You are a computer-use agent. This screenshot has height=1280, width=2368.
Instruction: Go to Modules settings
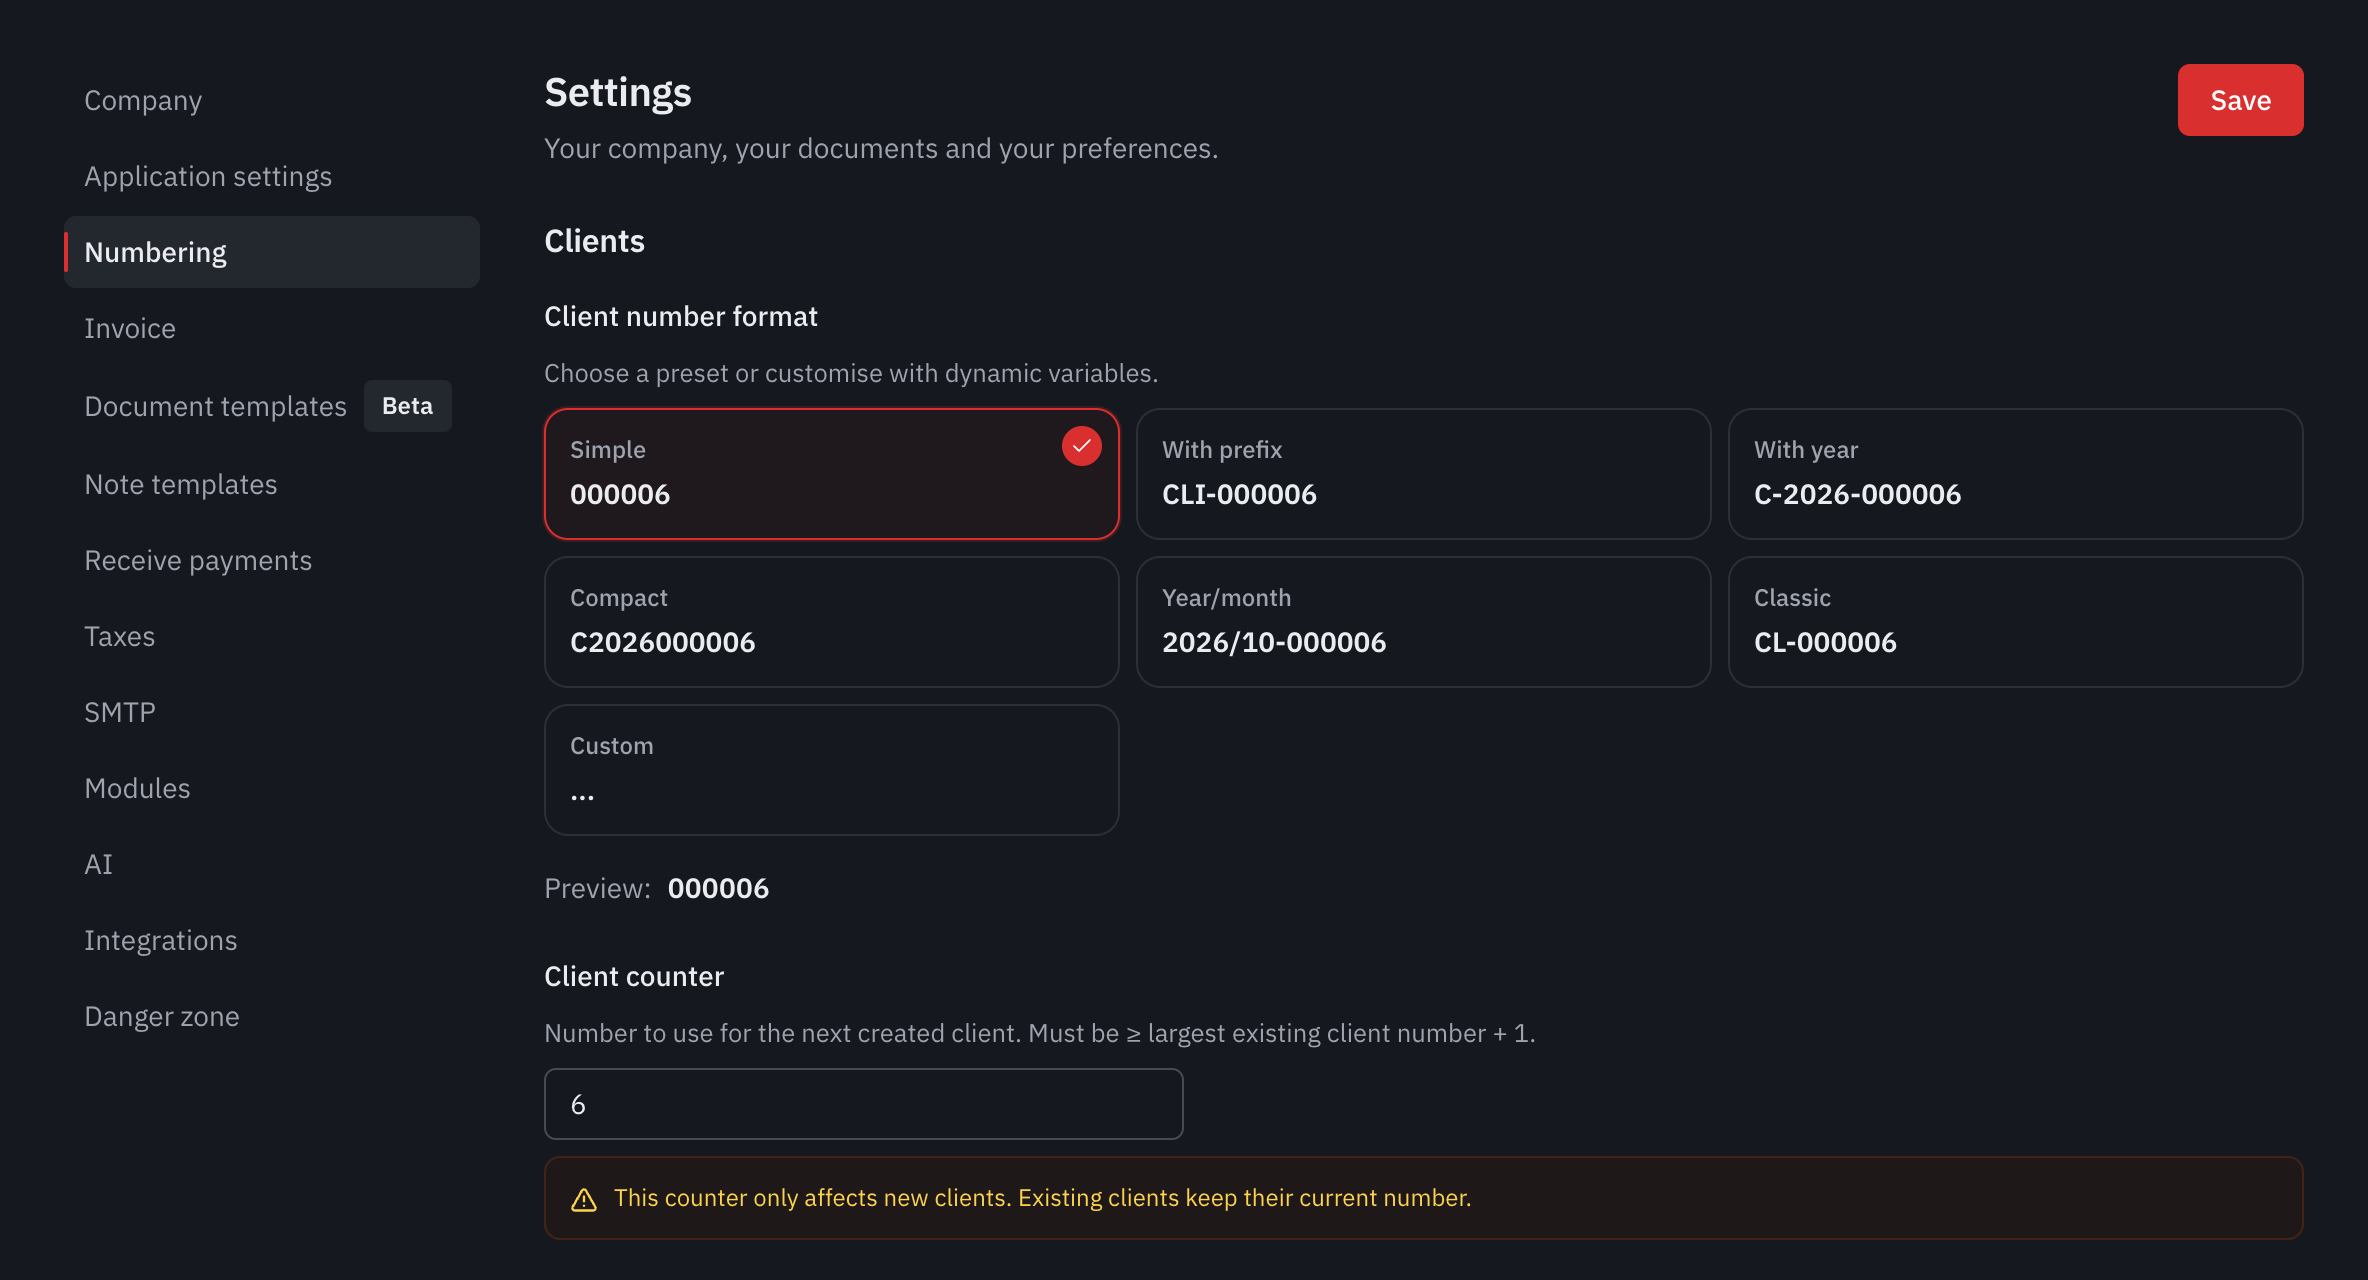pyautogui.click(x=272, y=788)
